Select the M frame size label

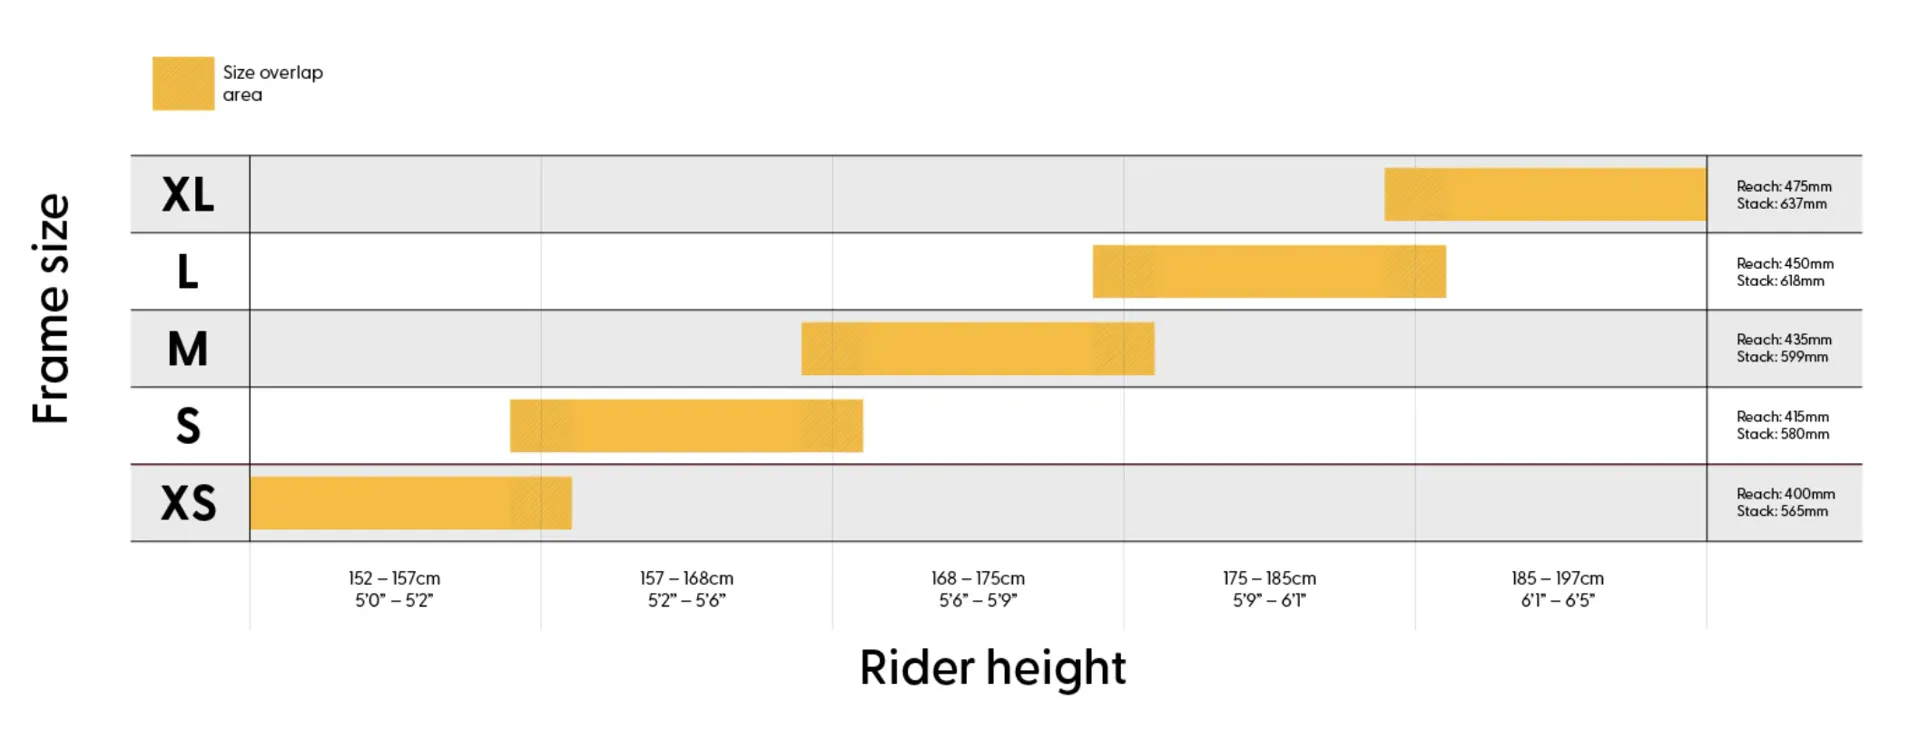point(188,349)
